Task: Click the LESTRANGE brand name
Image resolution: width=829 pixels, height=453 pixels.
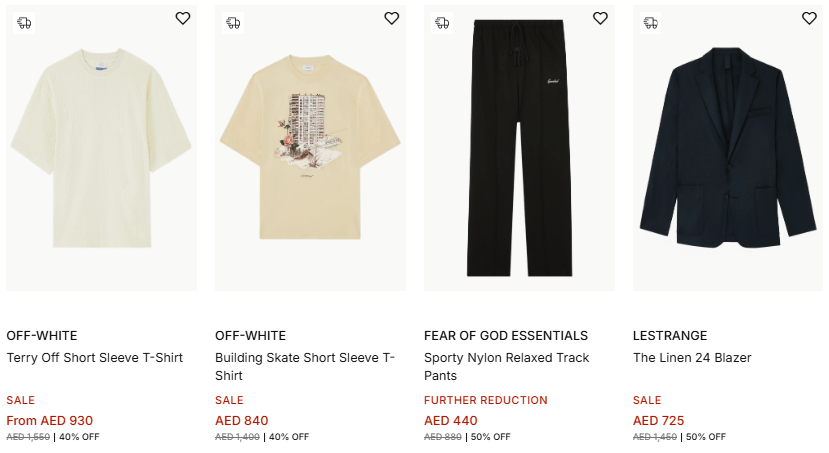Action: tap(670, 336)
